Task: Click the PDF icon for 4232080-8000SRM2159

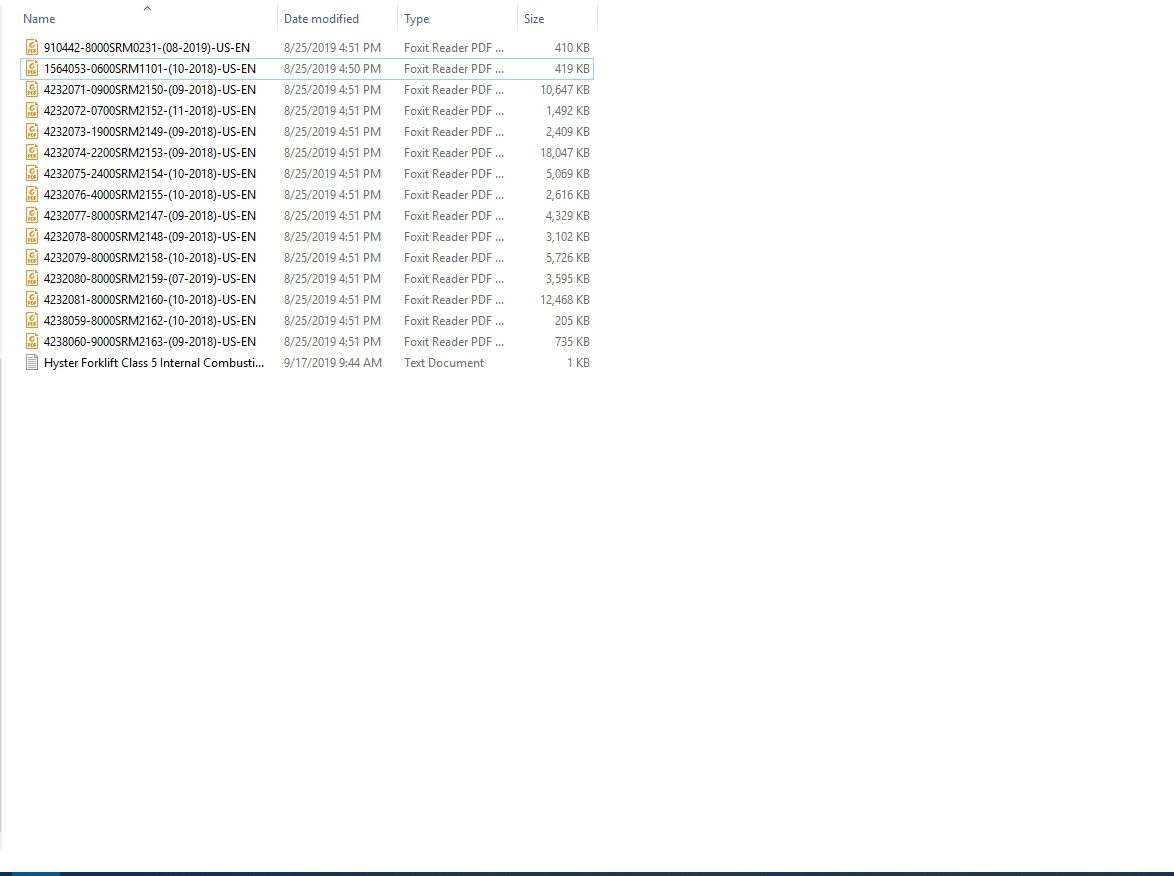Action: [x=31, y=278]
